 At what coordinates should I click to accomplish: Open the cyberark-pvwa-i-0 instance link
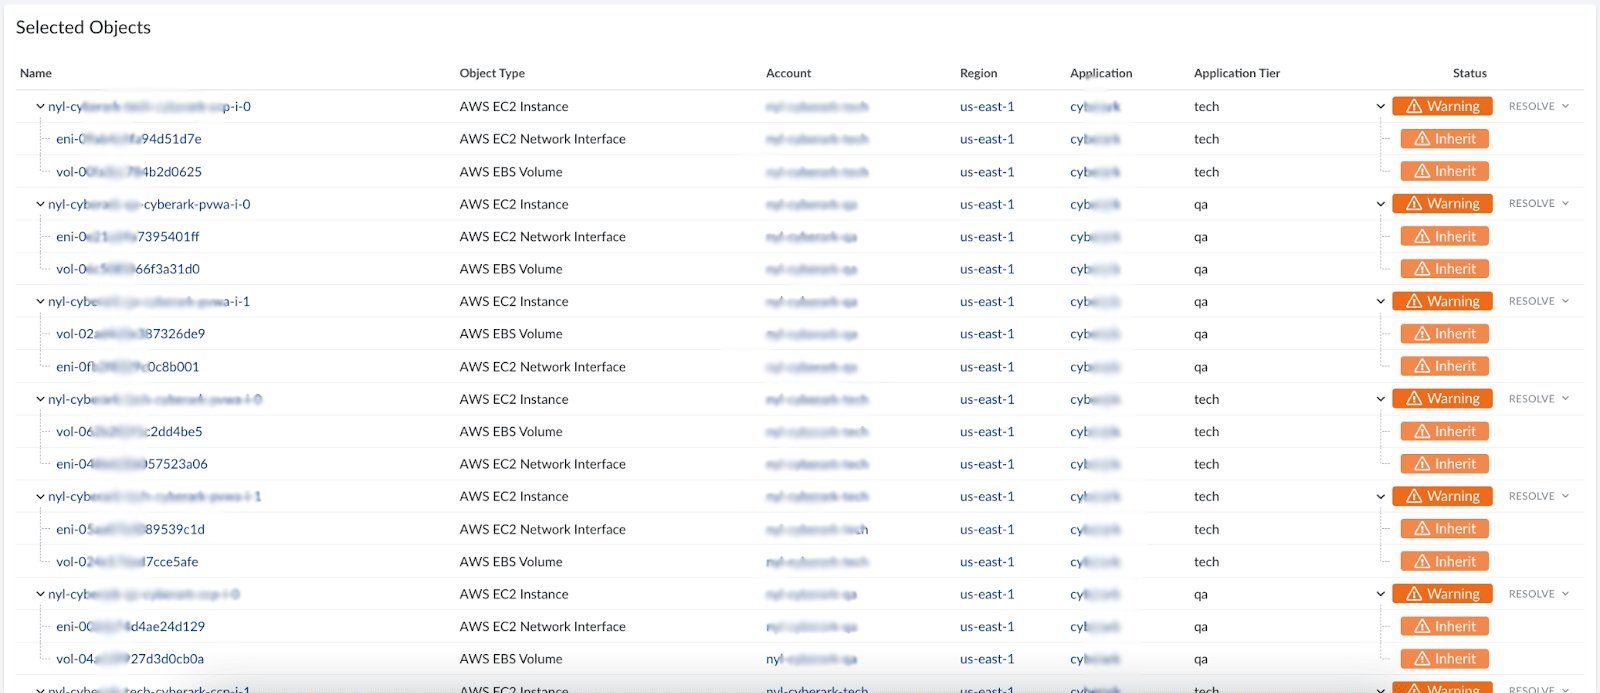(149, 204)
